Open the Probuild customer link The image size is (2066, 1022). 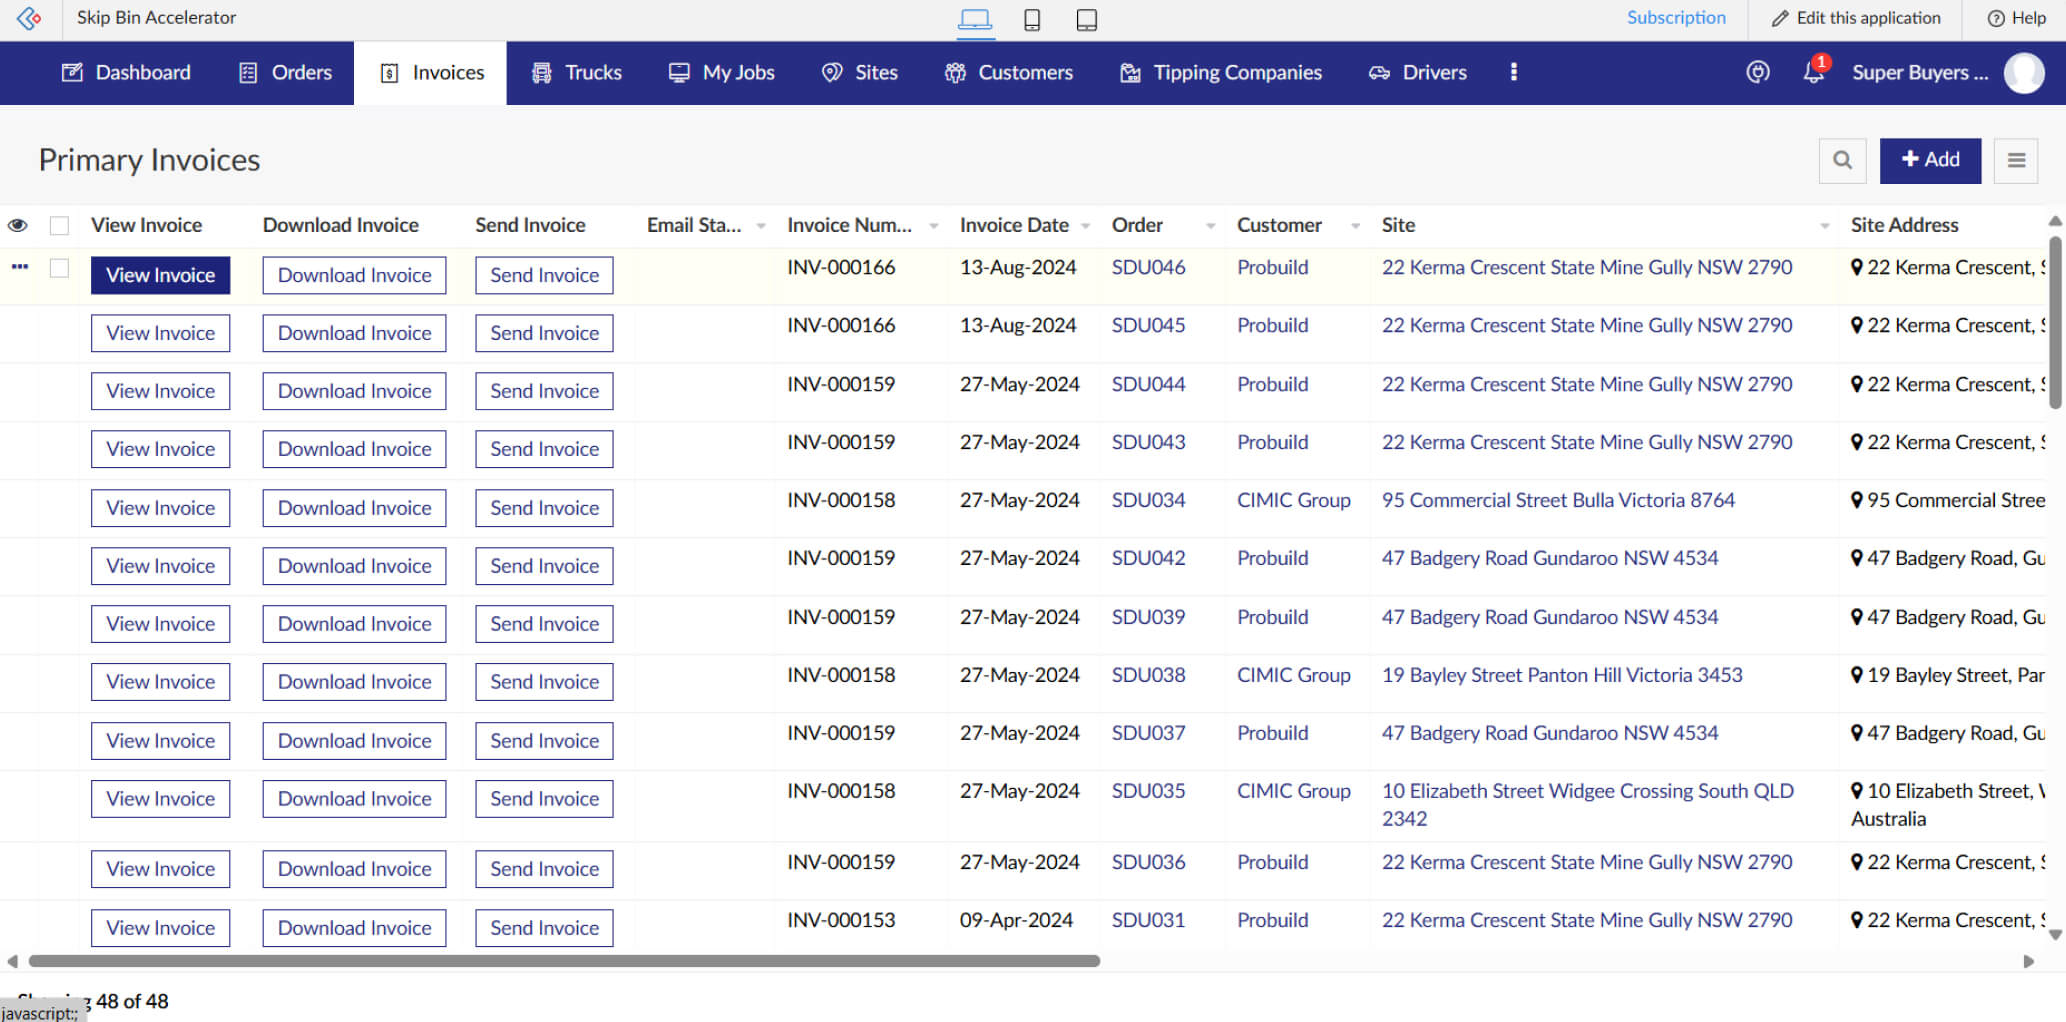(x=1272, y=267)
